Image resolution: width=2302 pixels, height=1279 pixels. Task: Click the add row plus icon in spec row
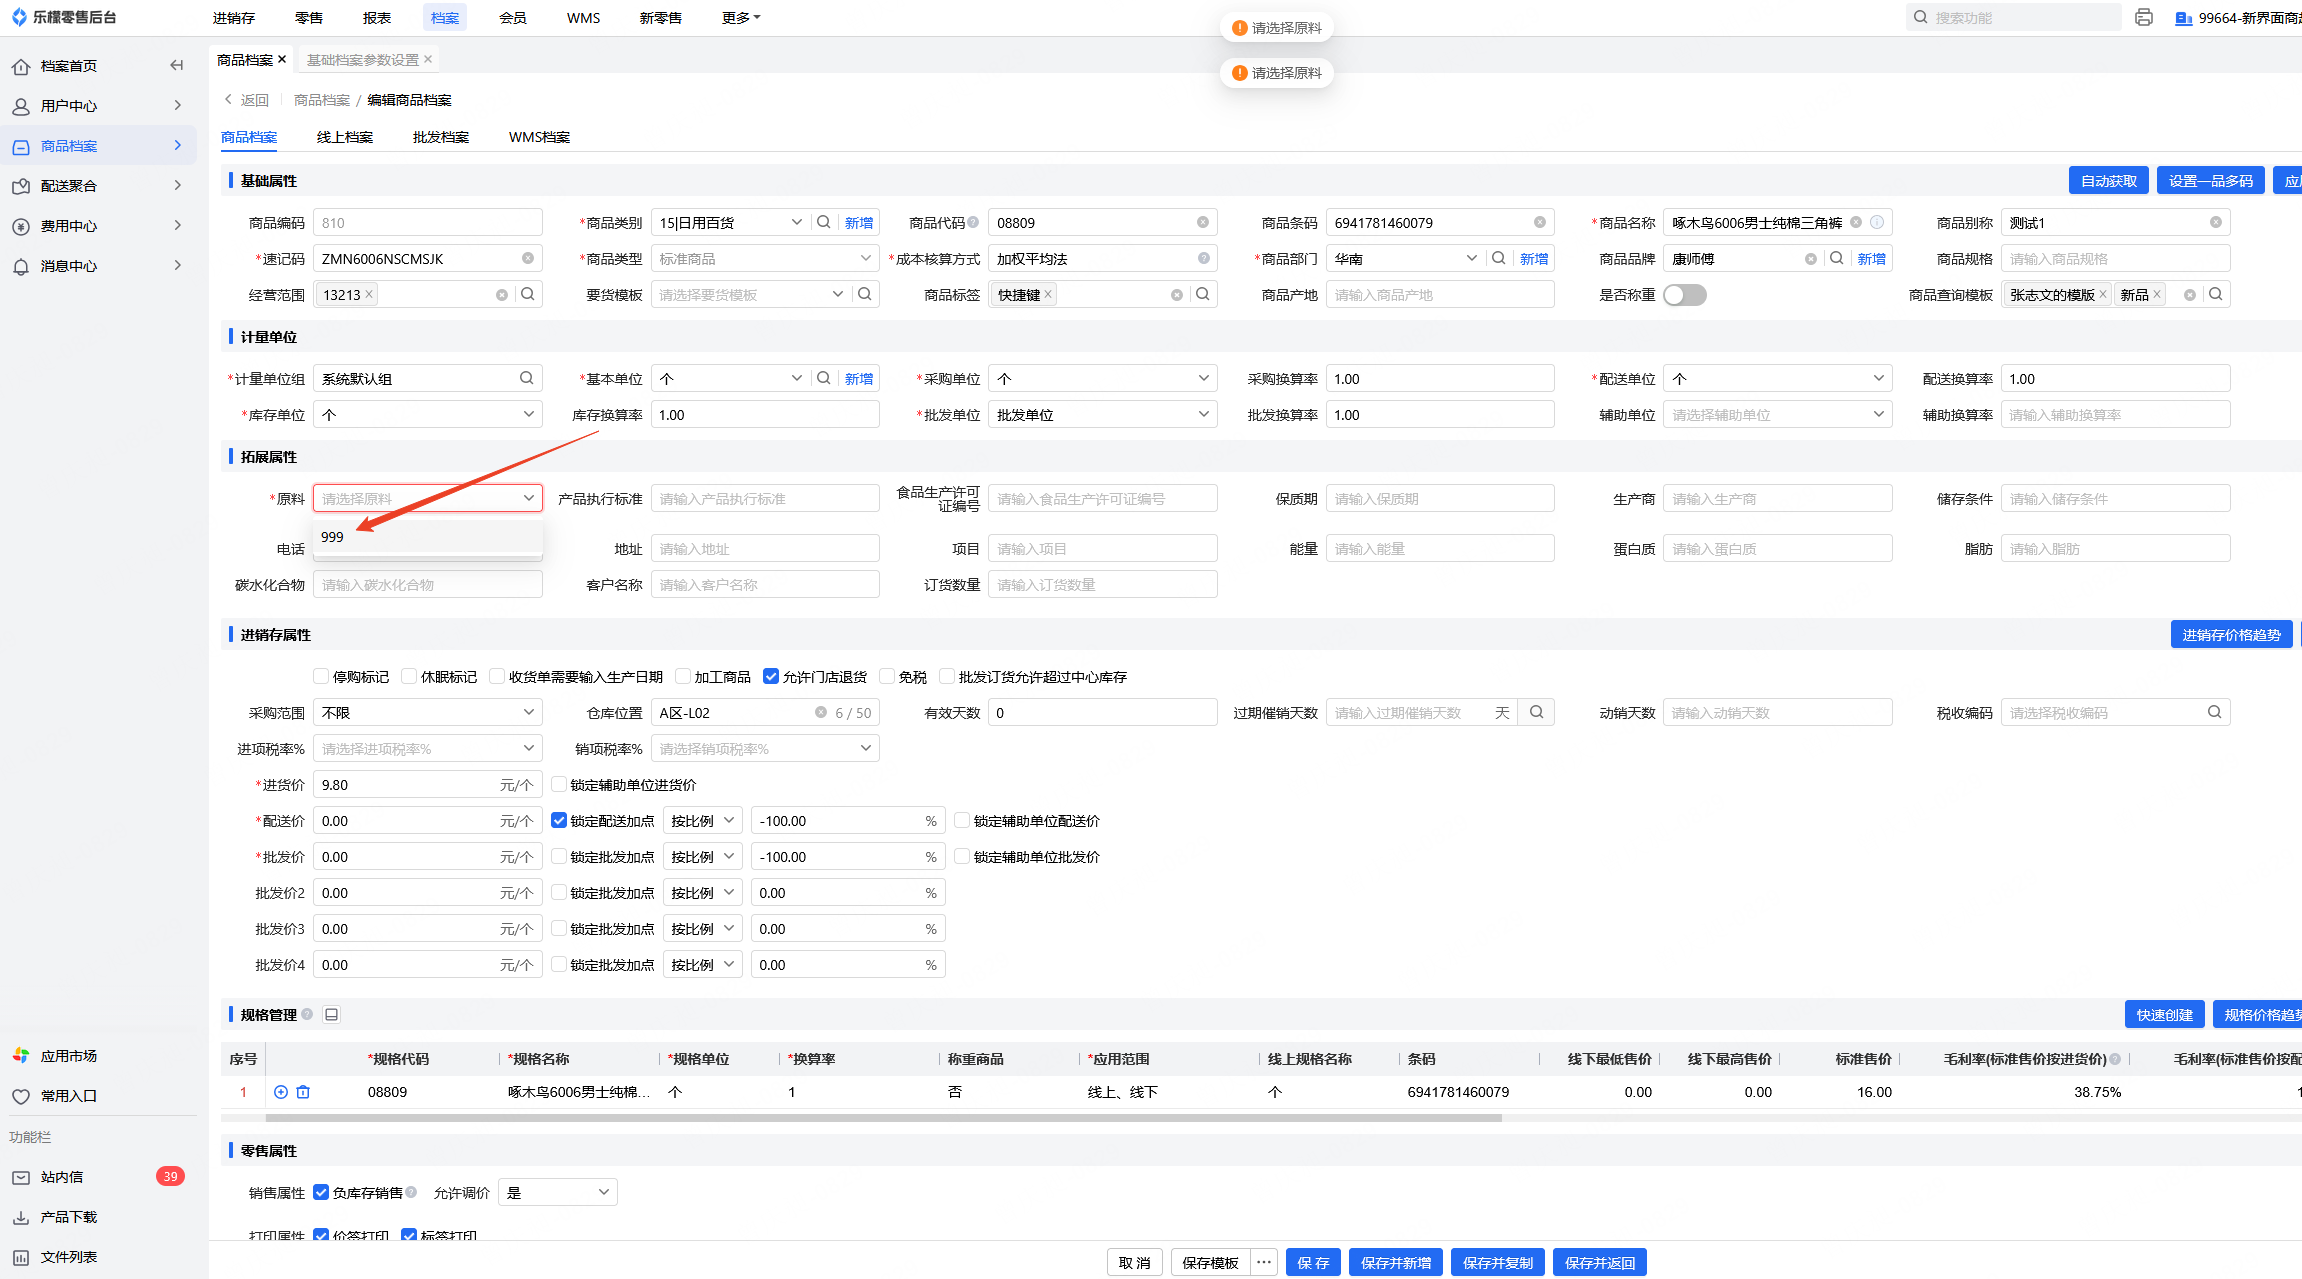pyautogui.click(x=281, y=1092)
